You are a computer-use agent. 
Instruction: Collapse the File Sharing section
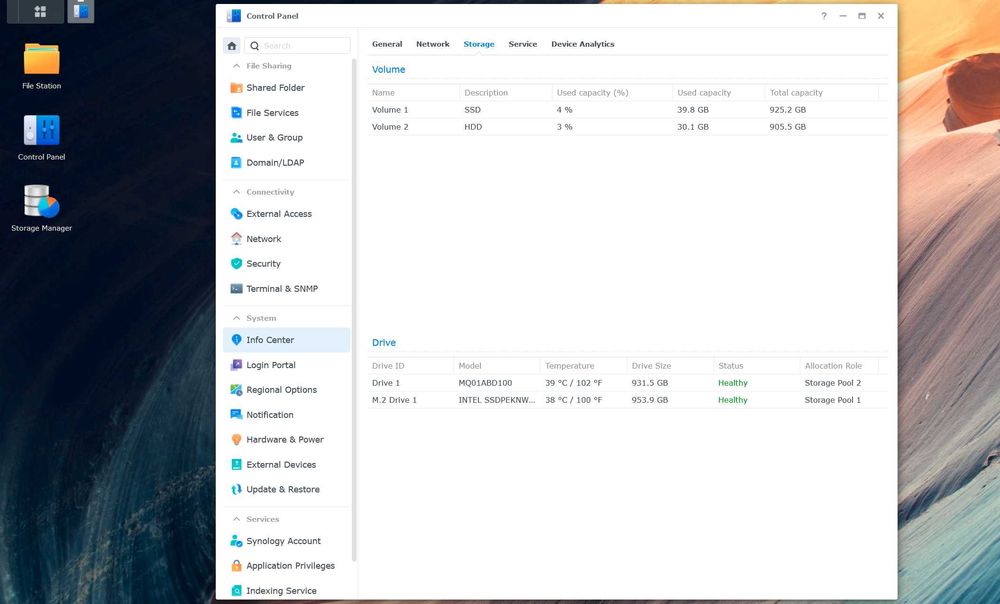[x=237, y=66]
